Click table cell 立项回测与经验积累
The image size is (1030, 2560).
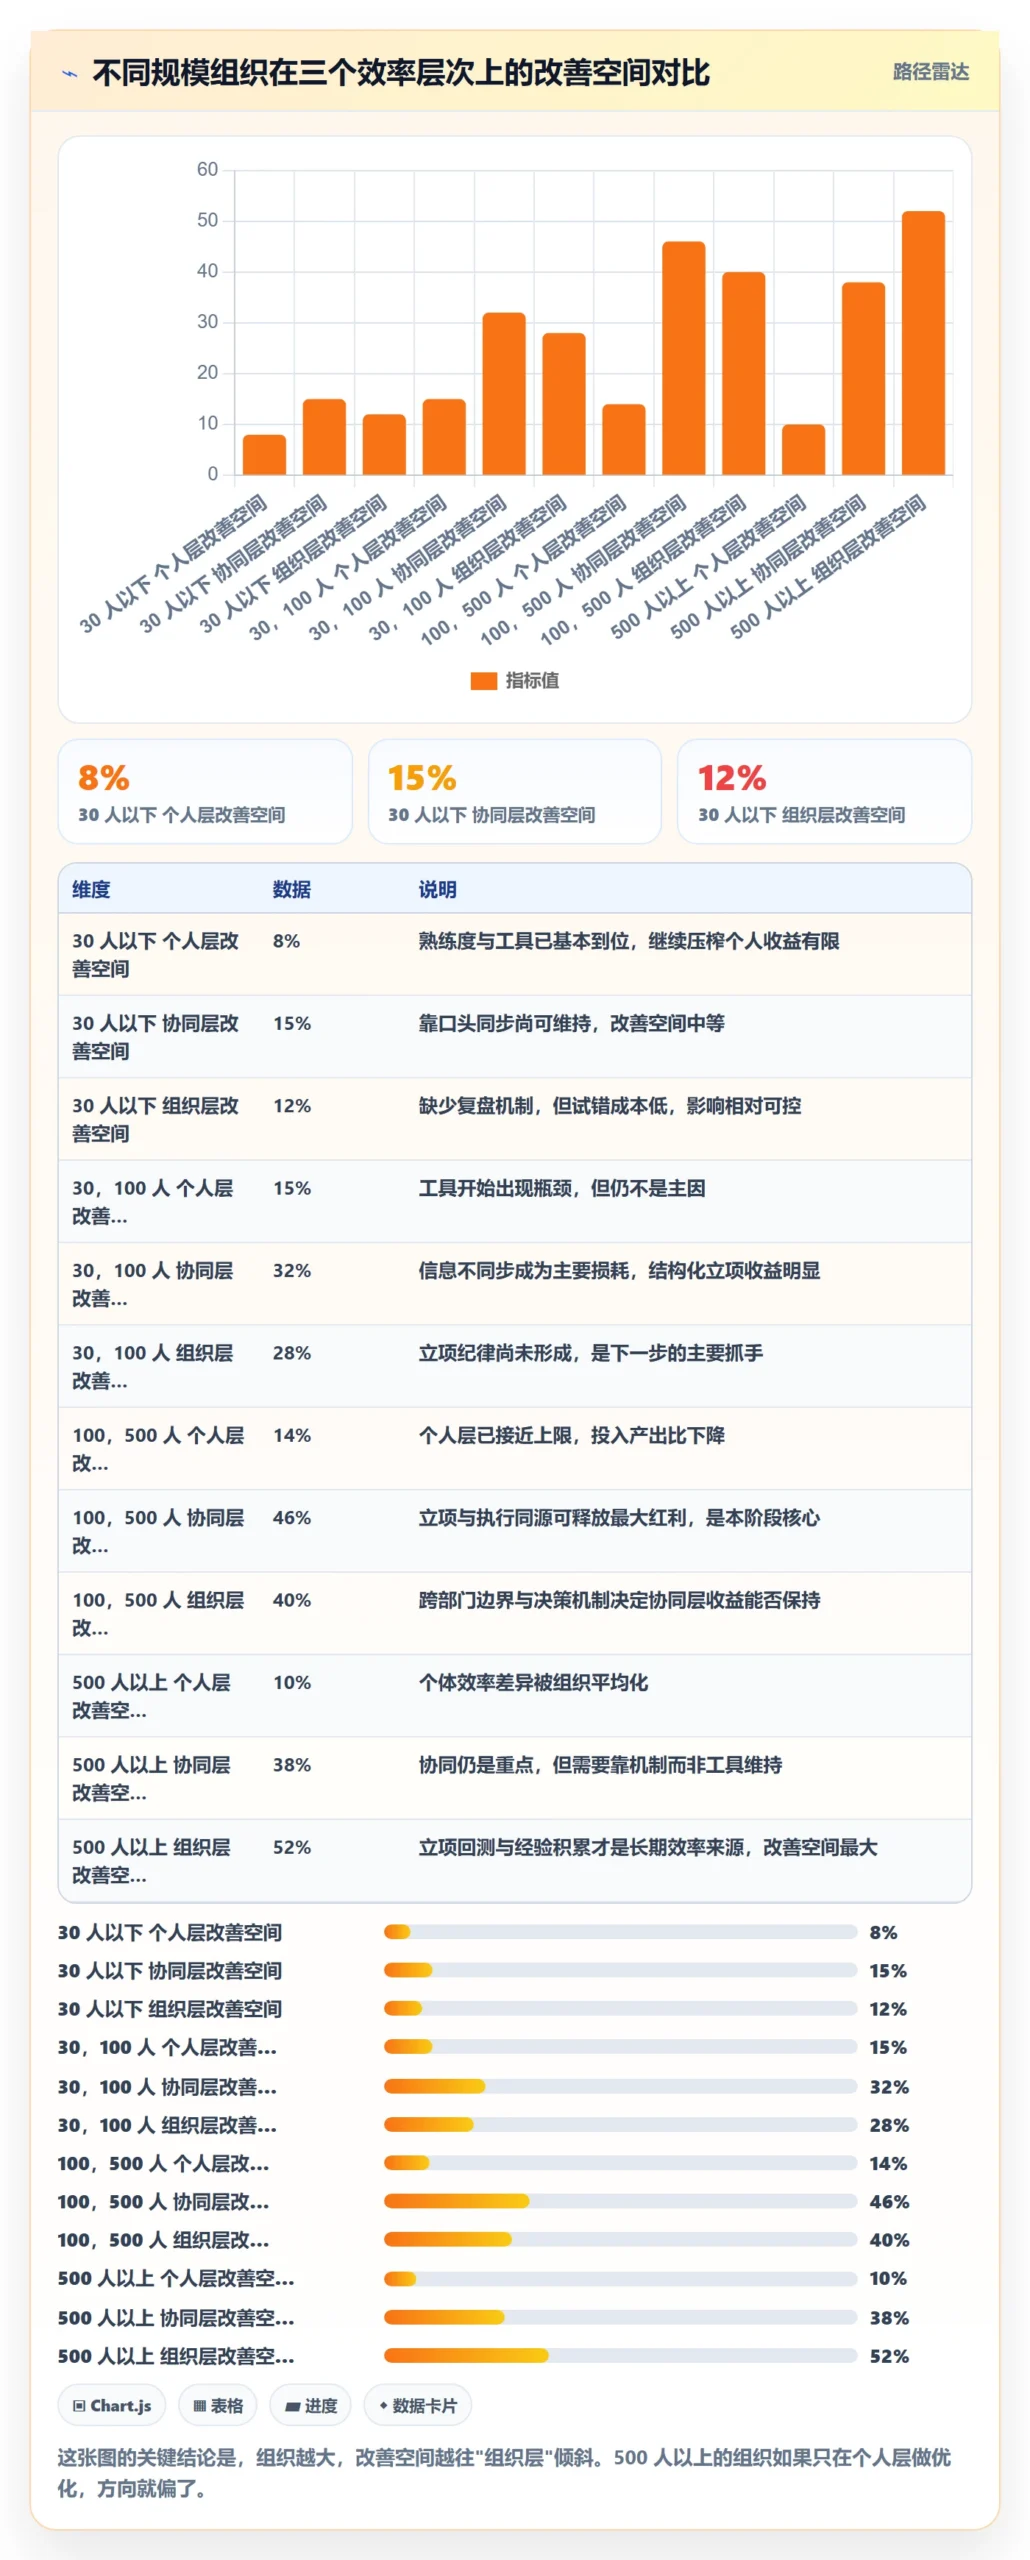pyautogui.click(x=647, y=1846)
